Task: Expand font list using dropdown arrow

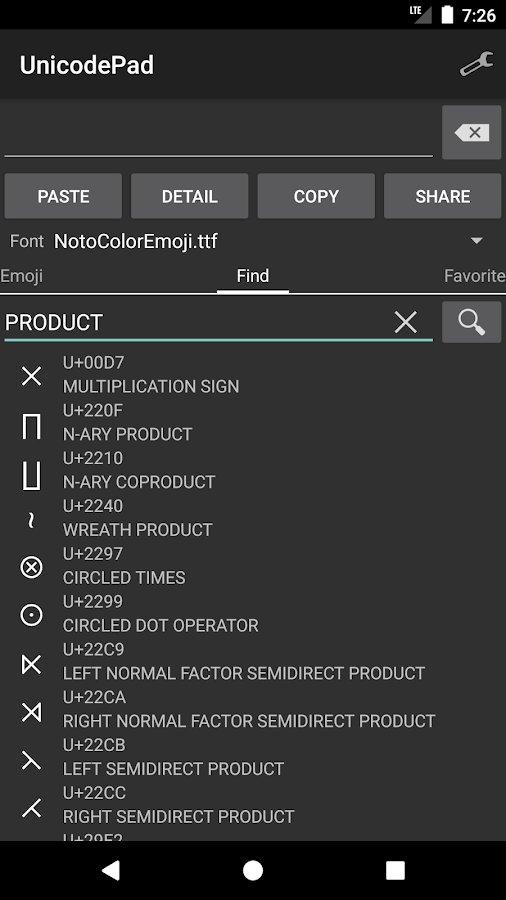Action: tap(476, 241)
